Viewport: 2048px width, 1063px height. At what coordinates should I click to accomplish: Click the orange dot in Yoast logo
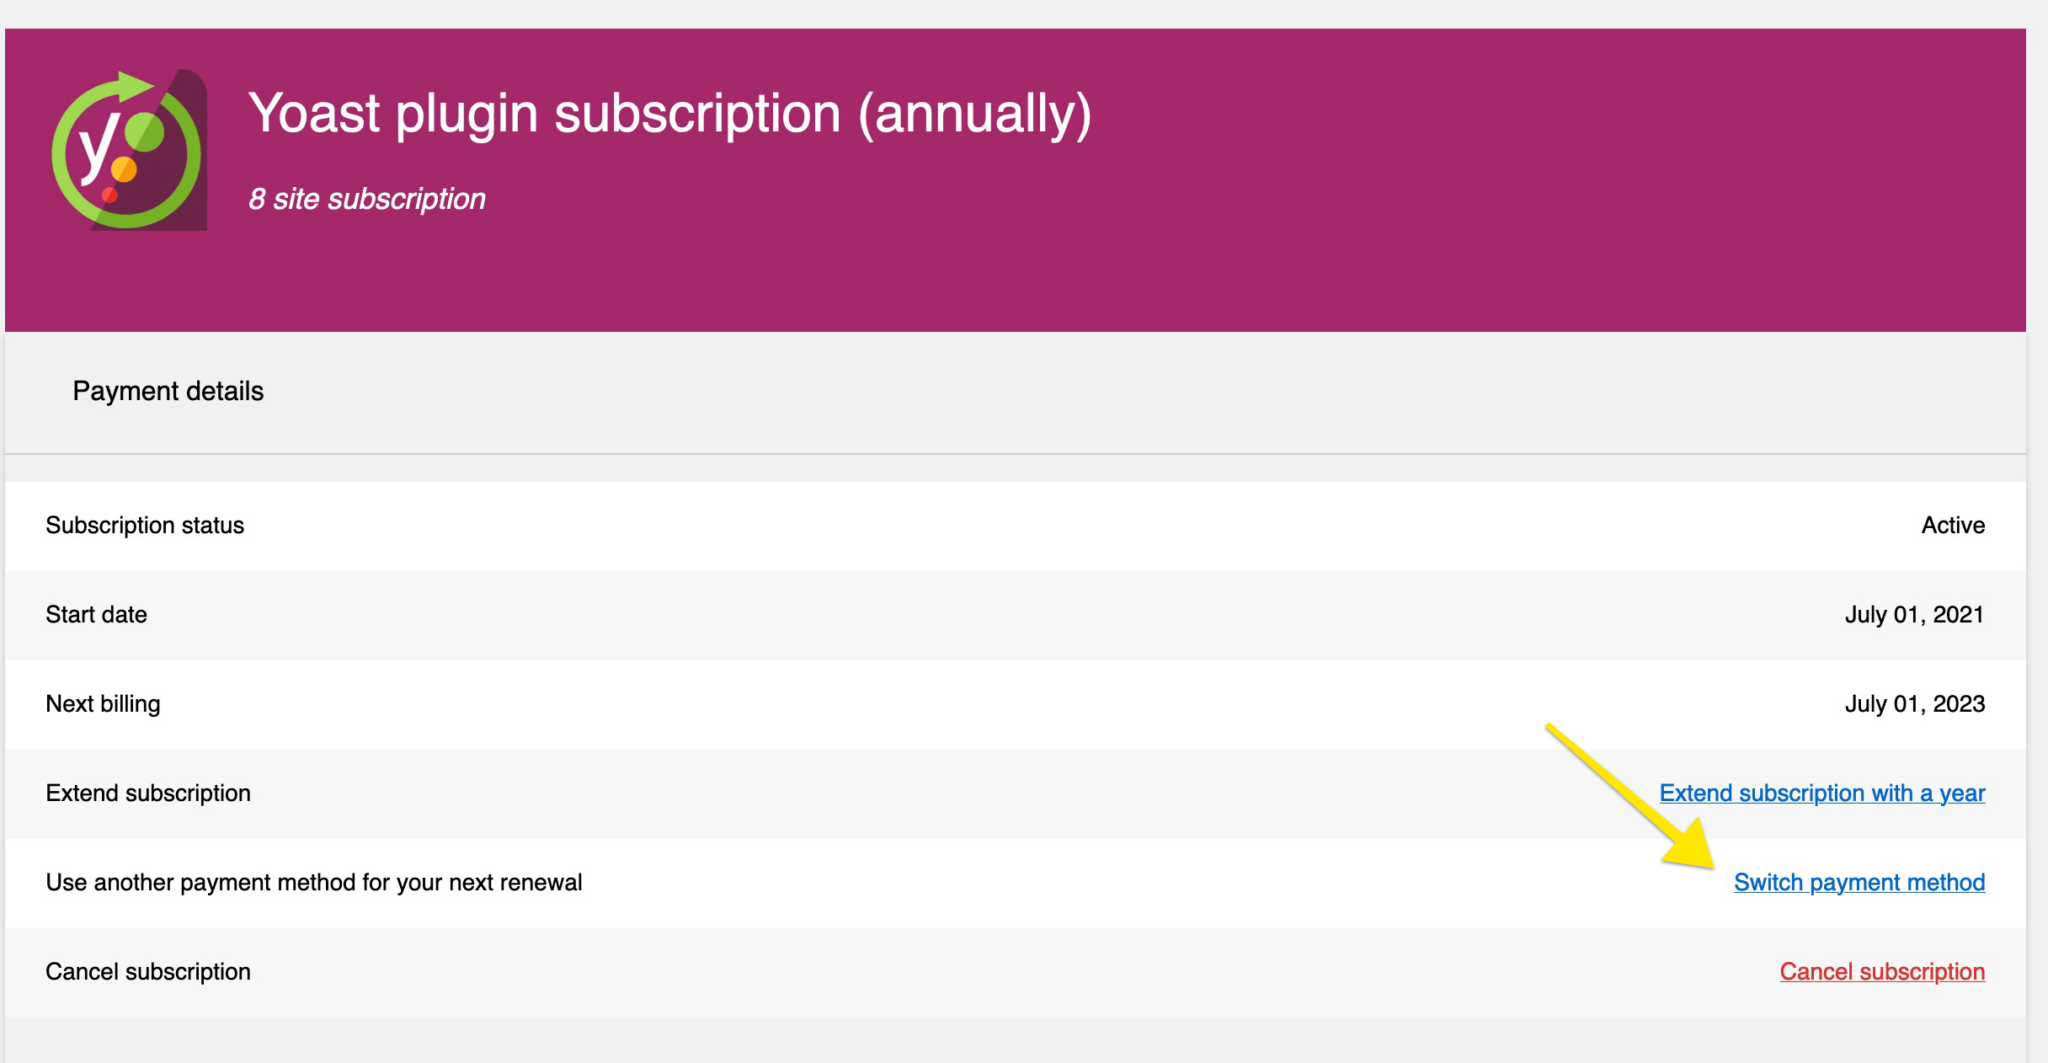pyautogui.click(x=124, y=170)
